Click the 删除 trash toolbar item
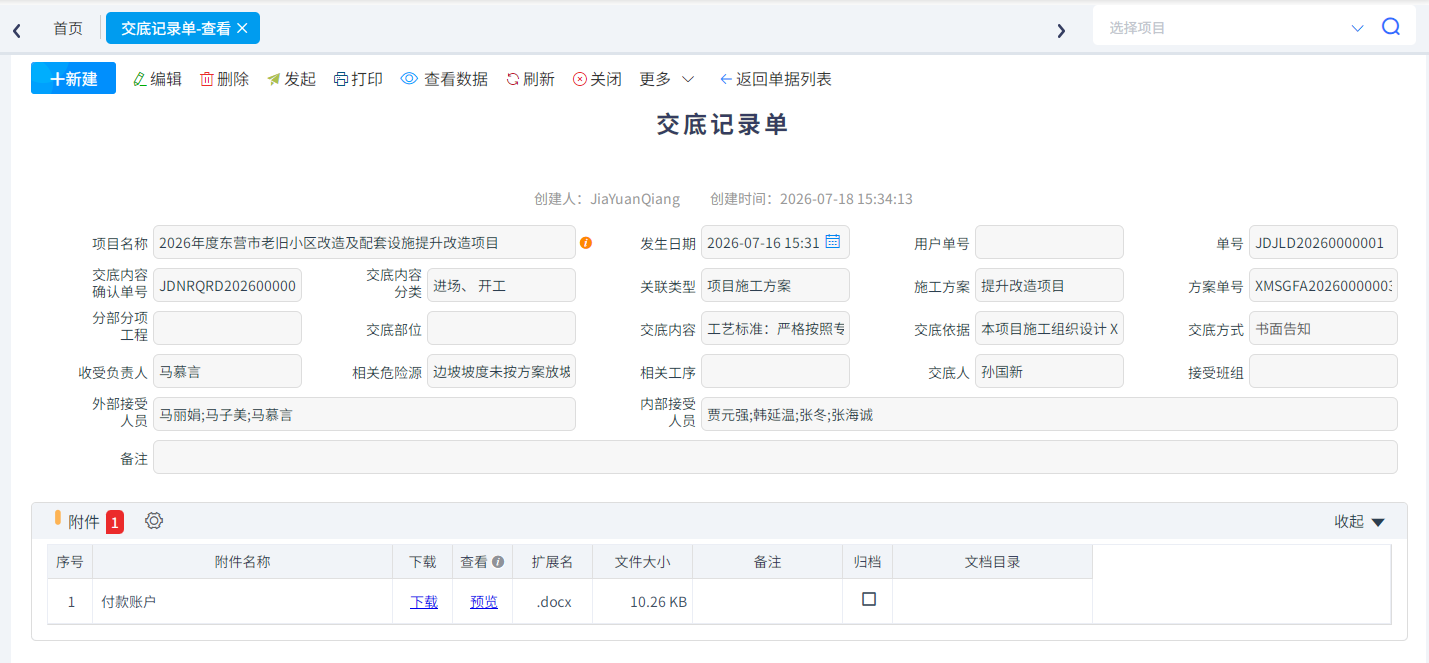 coord(224,79)
